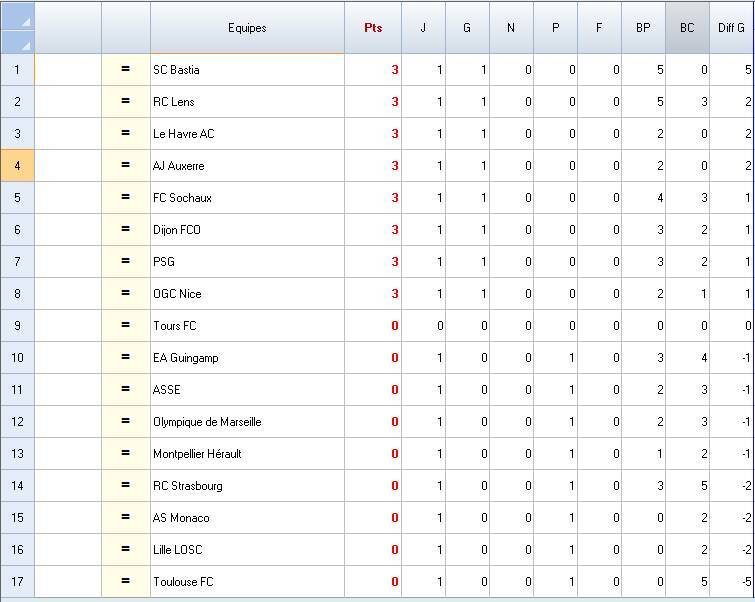Select row header number 4
The width and height of the screenshot is (755, 602).
coord(17,166)
